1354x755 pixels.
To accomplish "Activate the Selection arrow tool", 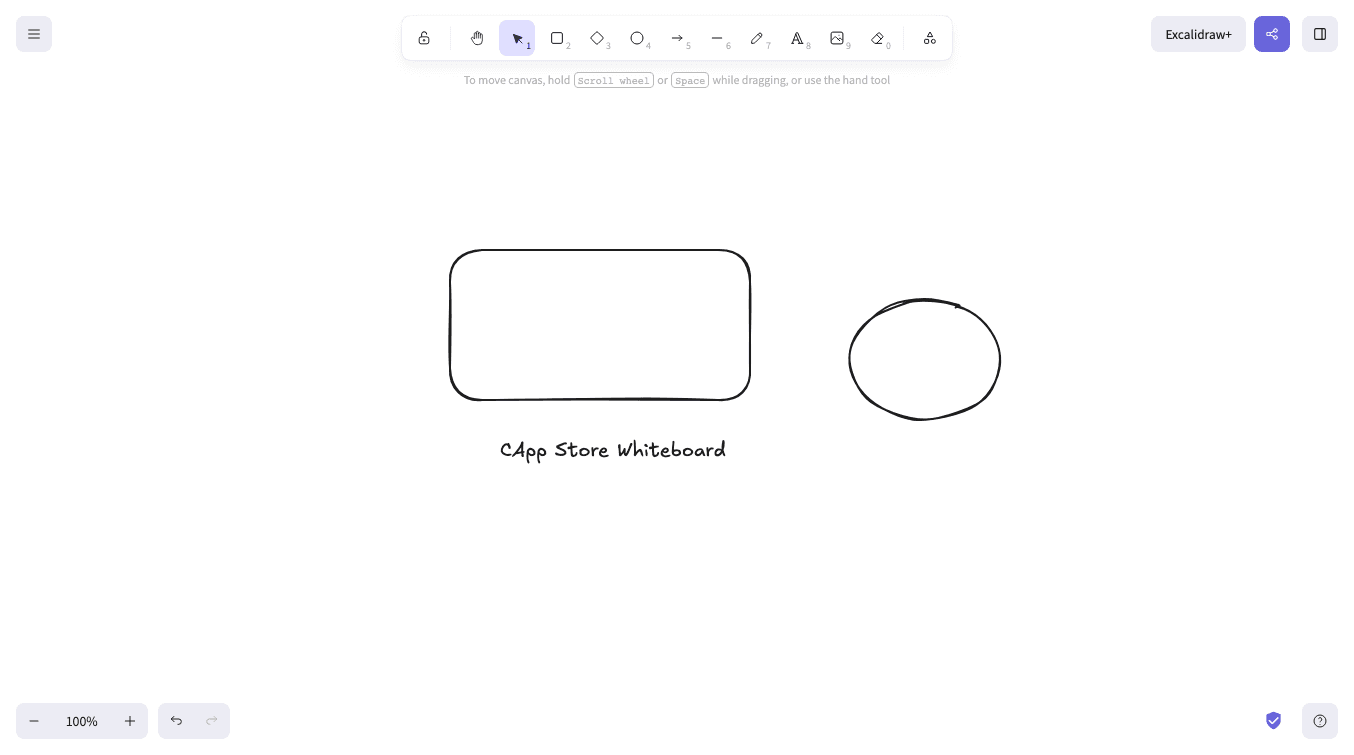I will 517,38.
